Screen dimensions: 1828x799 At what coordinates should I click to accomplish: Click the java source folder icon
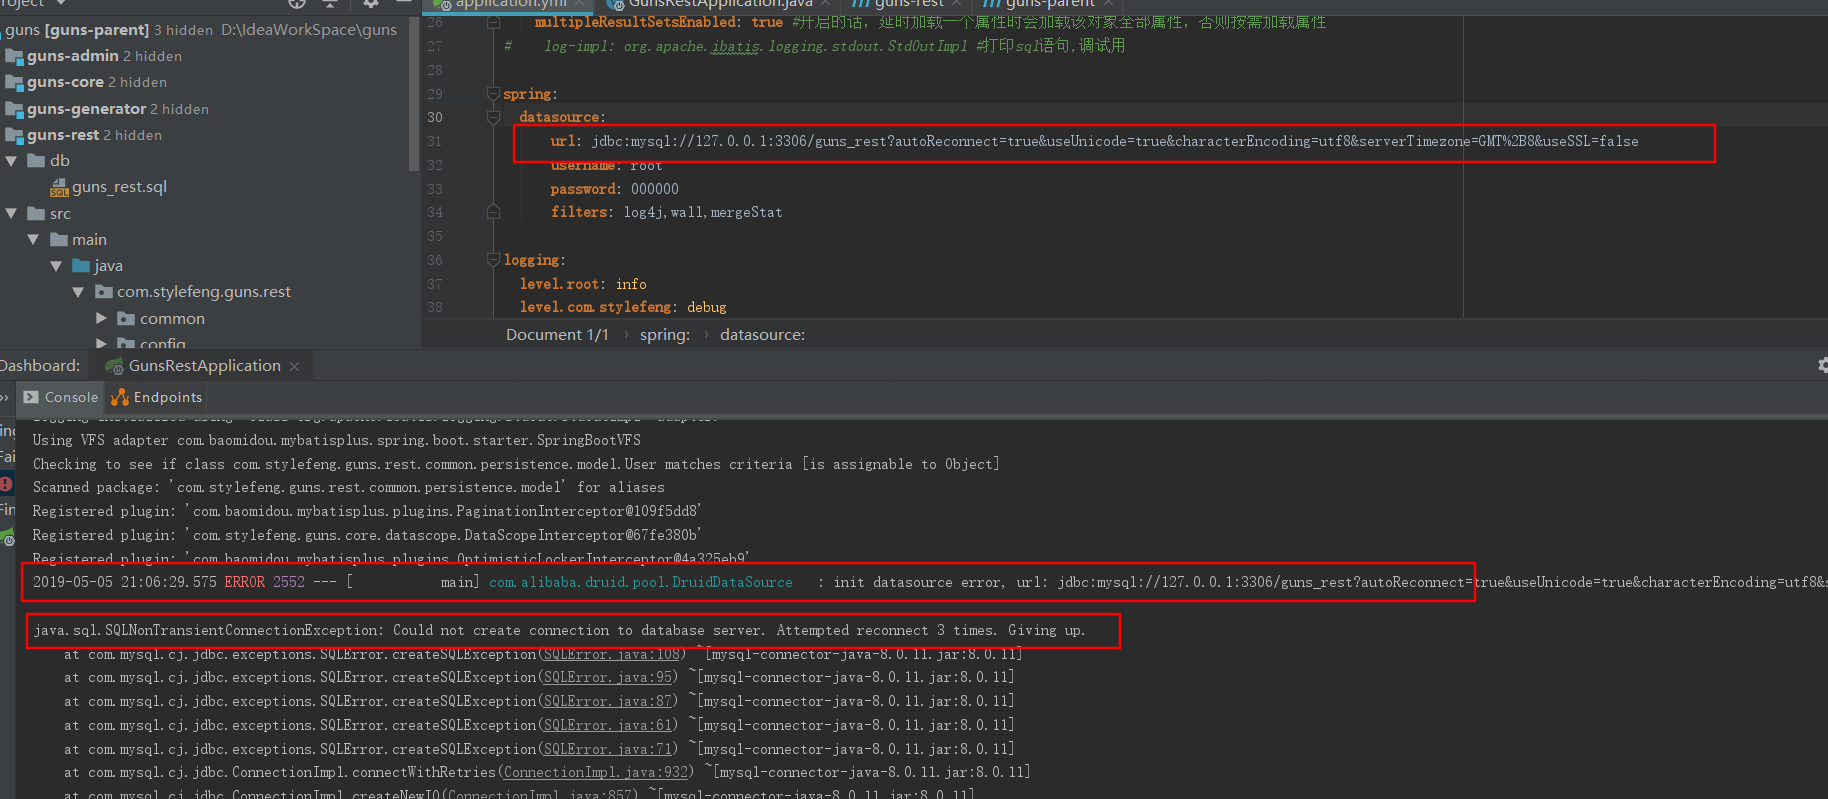point(81,266)
